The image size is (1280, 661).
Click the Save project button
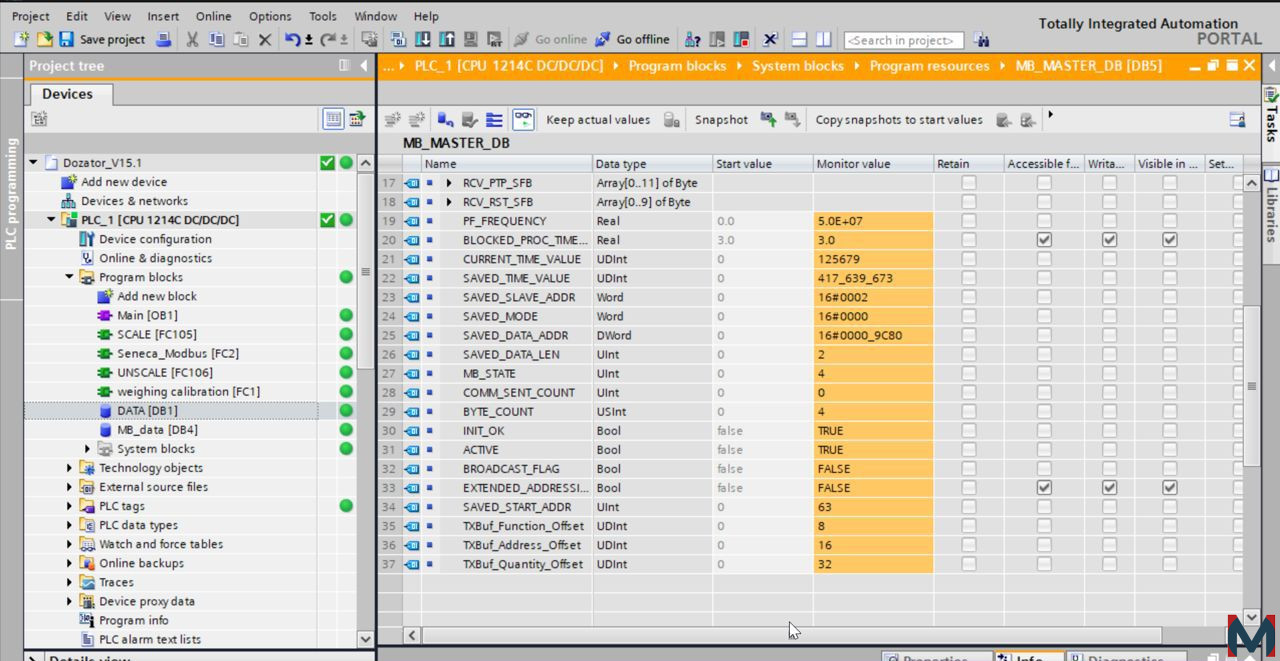click(x=102, y=39)
